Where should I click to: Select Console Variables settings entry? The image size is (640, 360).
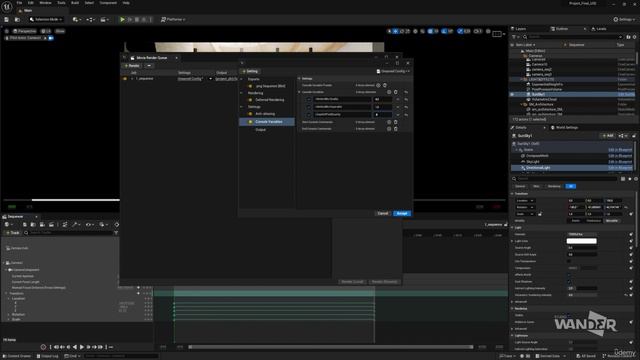(267, 122)
